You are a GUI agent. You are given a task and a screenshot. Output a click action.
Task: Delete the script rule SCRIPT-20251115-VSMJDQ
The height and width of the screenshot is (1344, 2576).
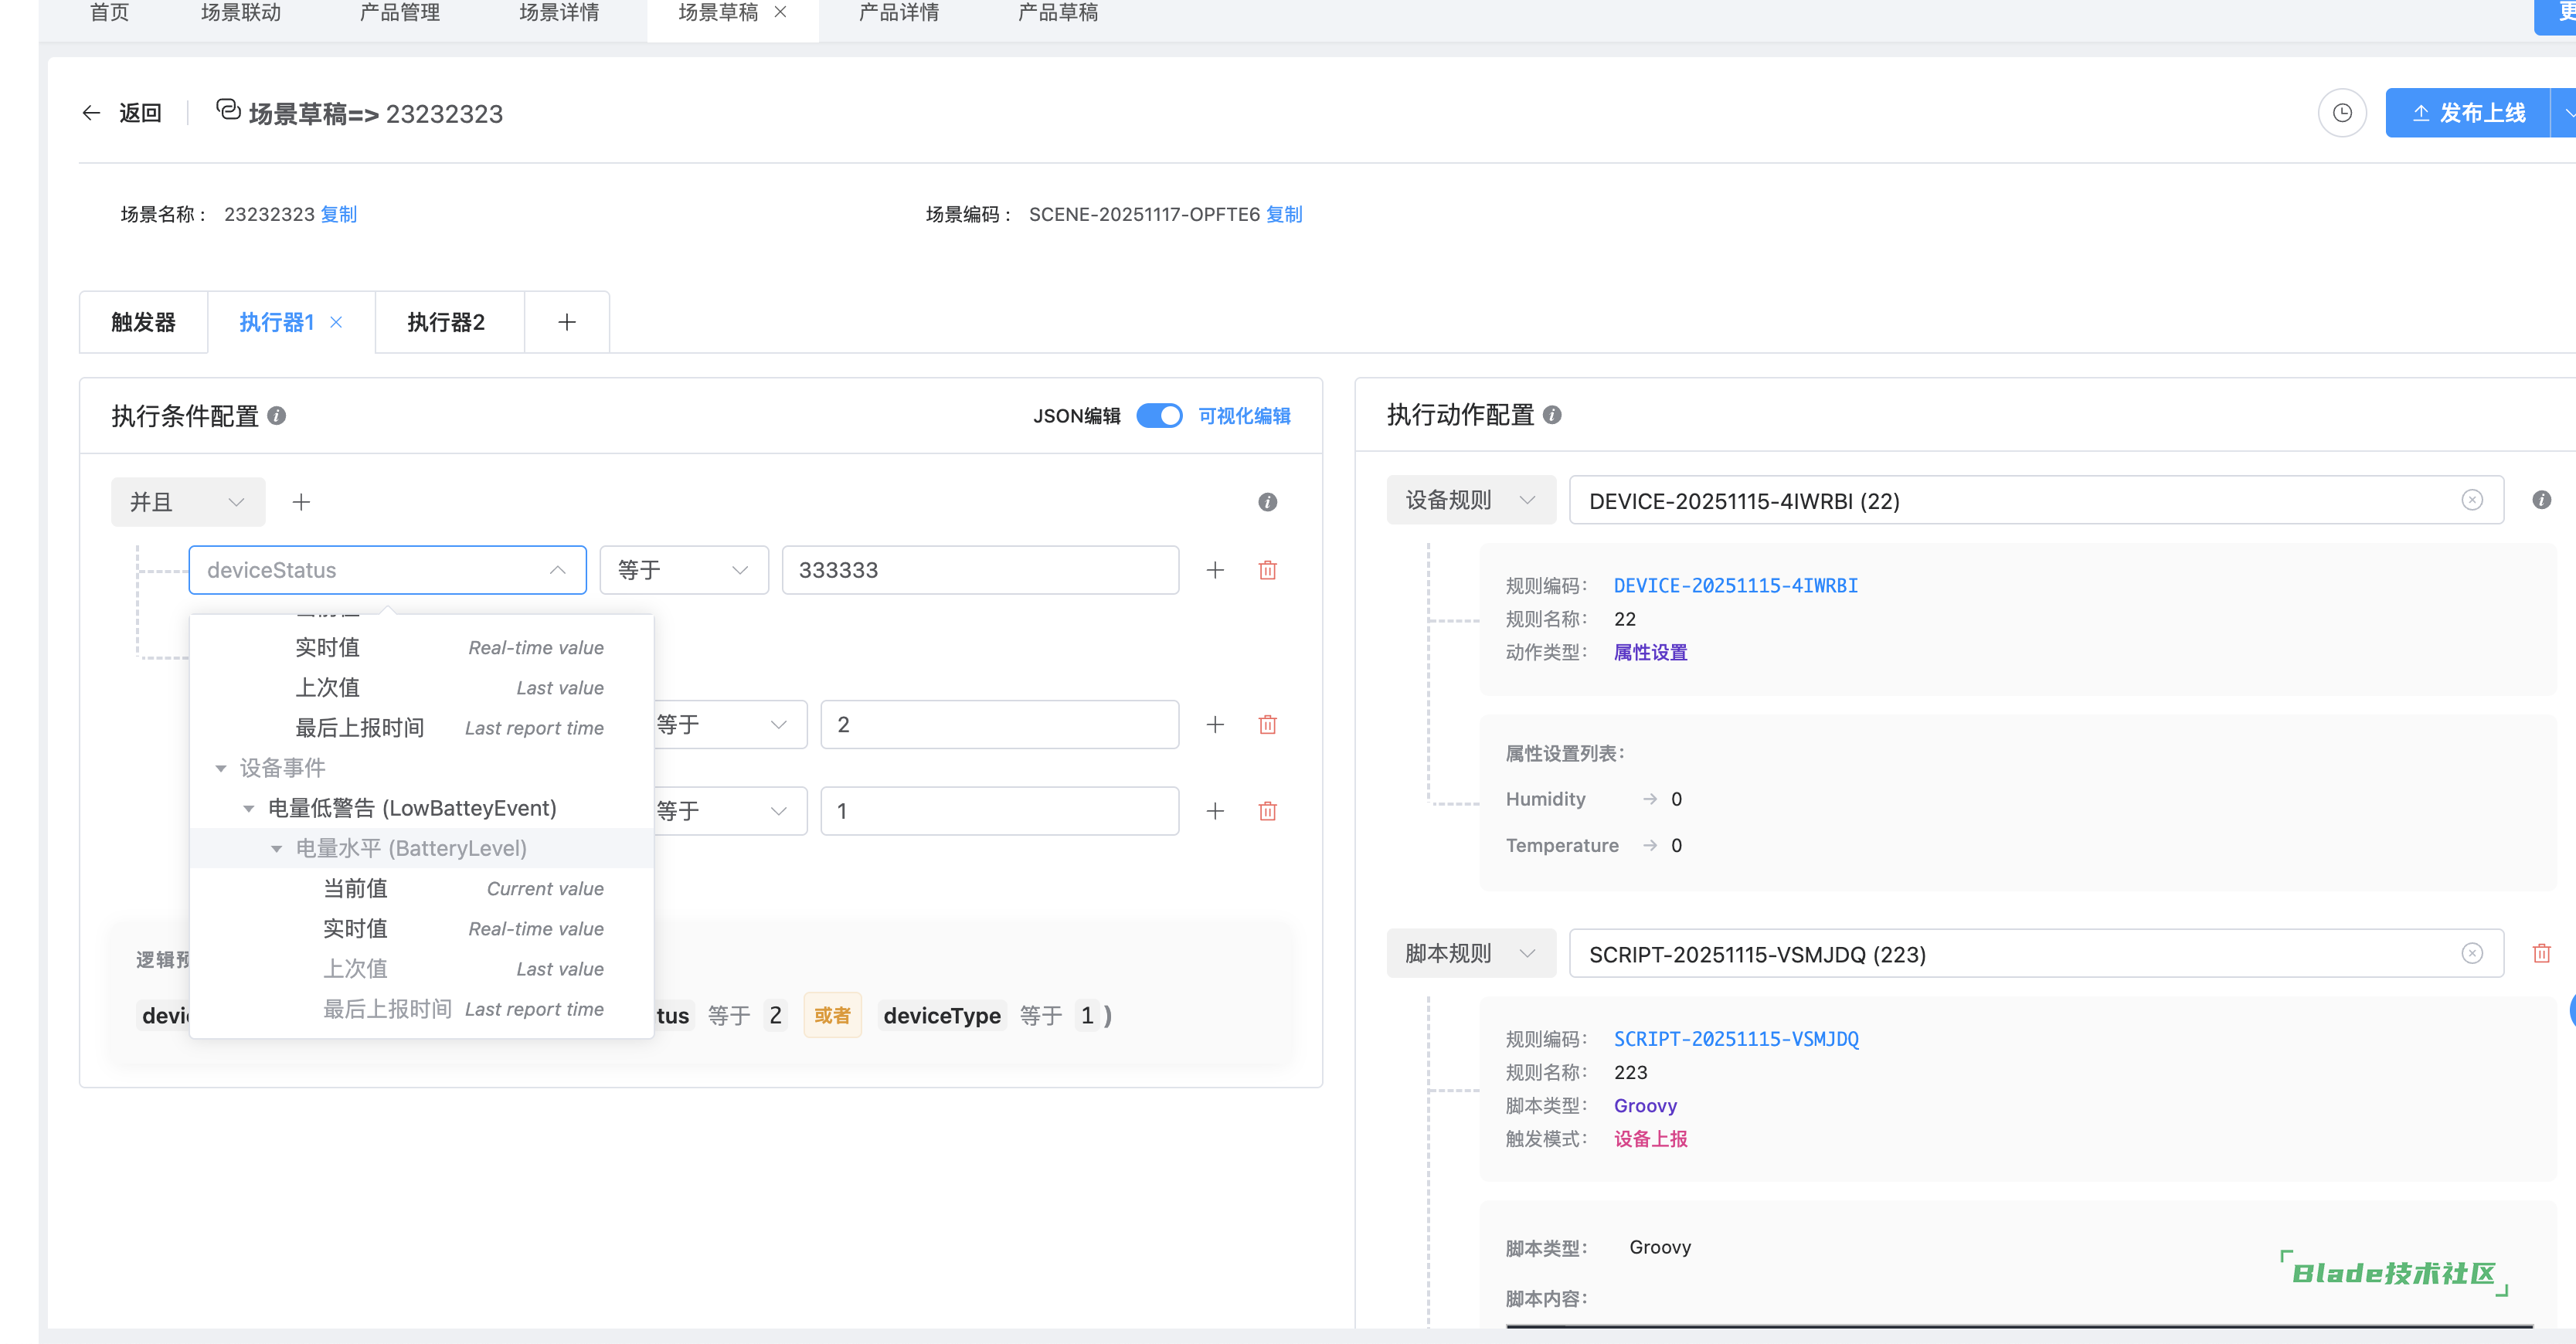(2541, 953)
